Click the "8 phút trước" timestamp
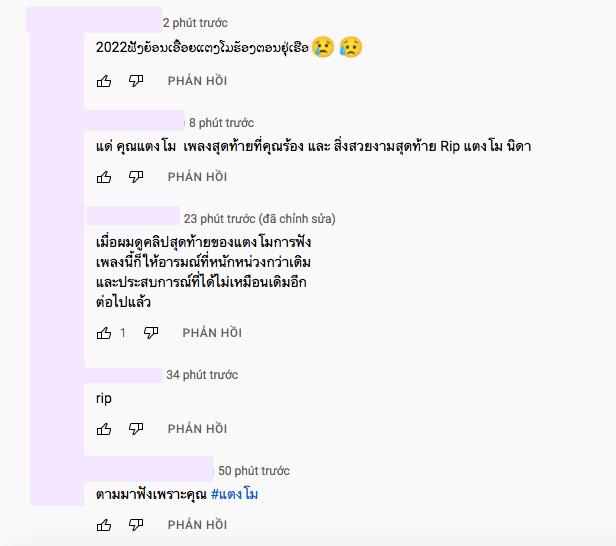This screenshot has width=616, height=546. 221,123
